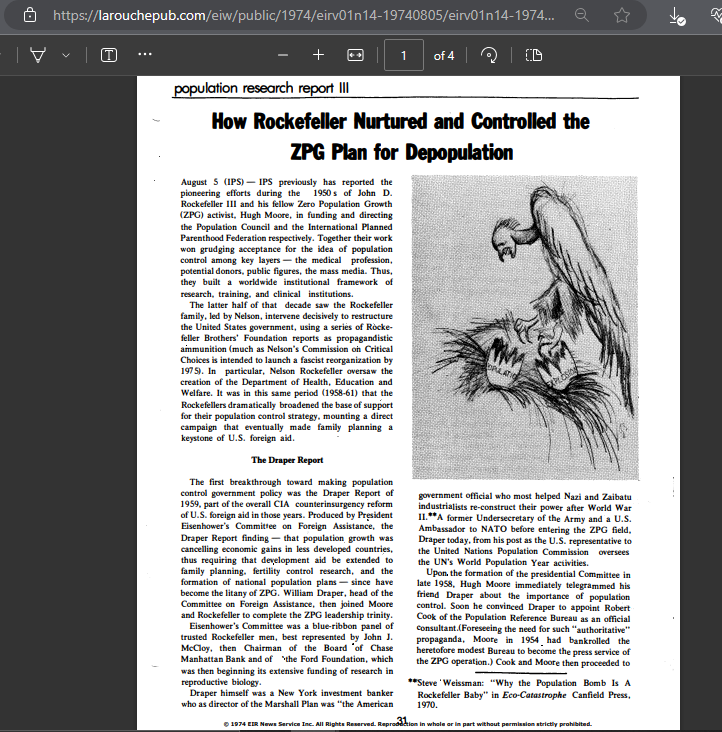Bookmark this page with the star icon

click(x=622, y=15)
